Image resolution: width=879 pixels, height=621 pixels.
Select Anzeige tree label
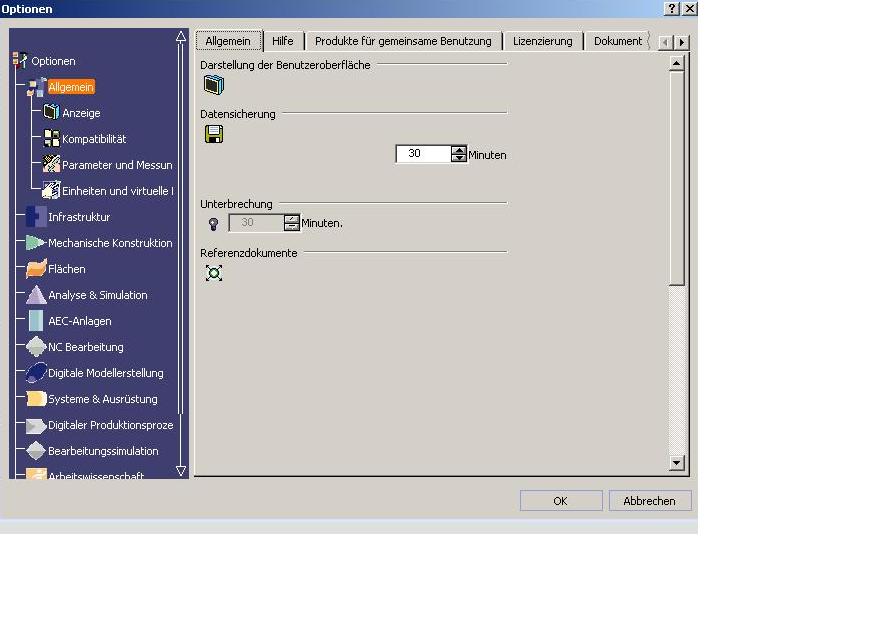81,113
